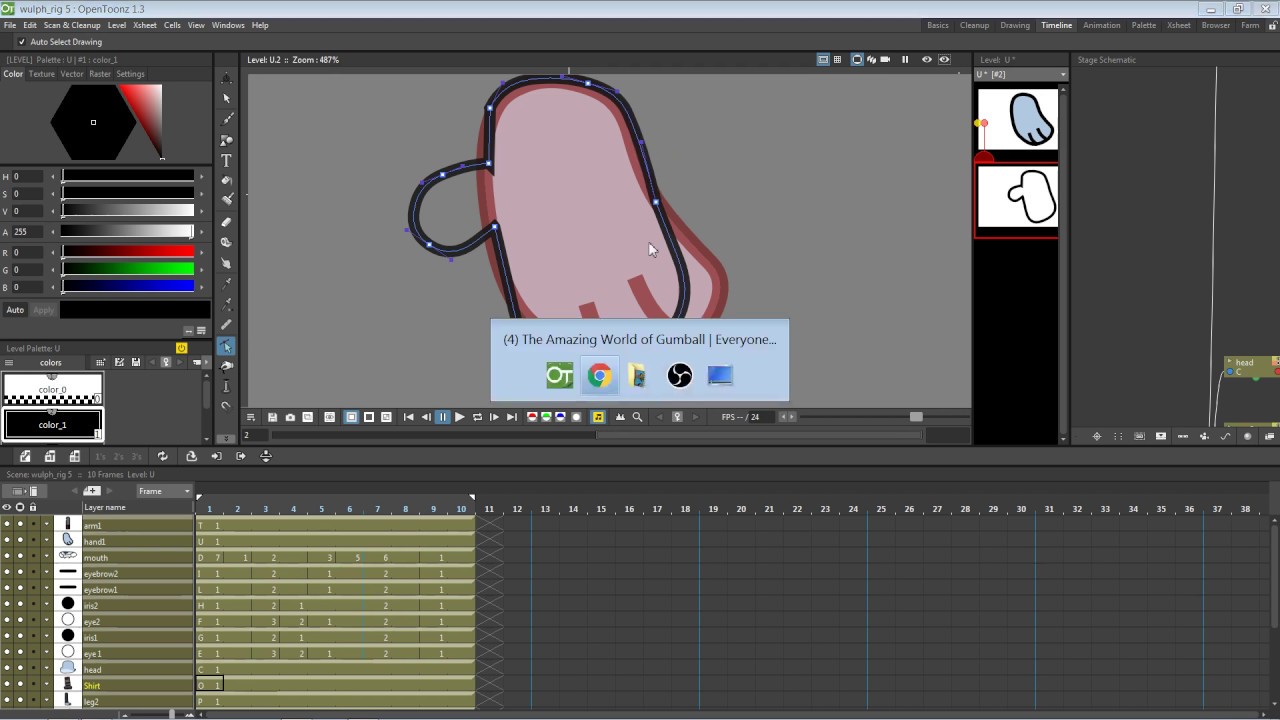Open the File menu
Viewport: 1280px width, 720px height.
coord(9,25)
